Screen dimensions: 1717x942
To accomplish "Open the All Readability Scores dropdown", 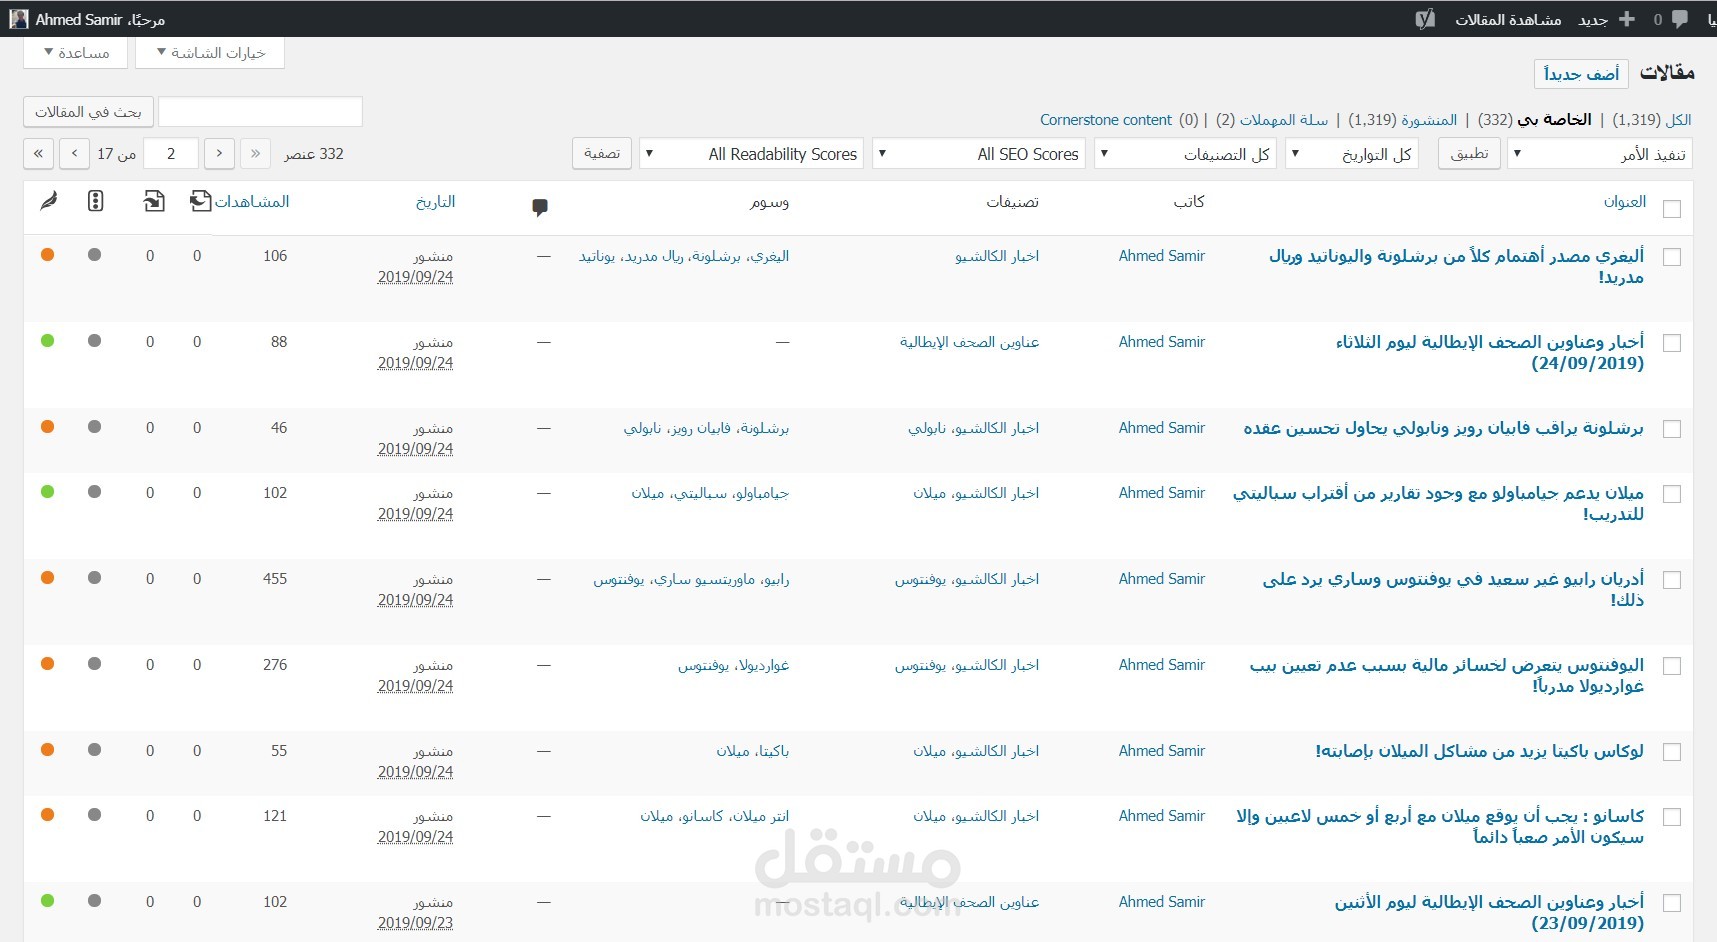I will click(751, 154).
